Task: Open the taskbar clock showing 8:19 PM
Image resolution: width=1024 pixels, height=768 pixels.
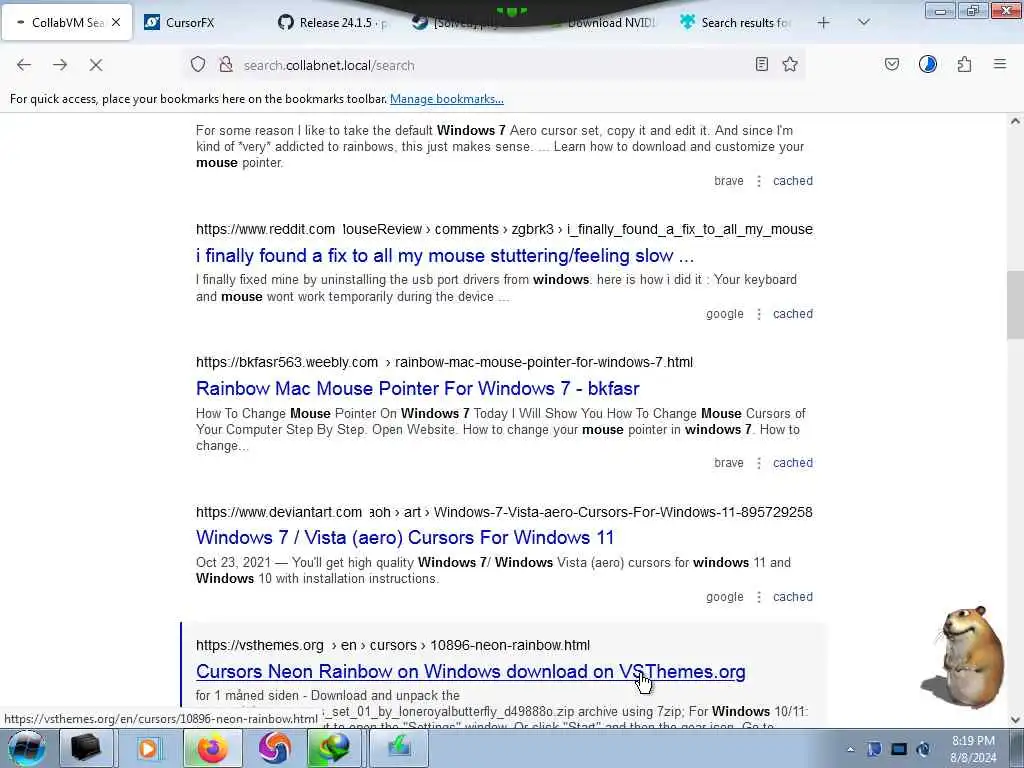Action: 973,749
